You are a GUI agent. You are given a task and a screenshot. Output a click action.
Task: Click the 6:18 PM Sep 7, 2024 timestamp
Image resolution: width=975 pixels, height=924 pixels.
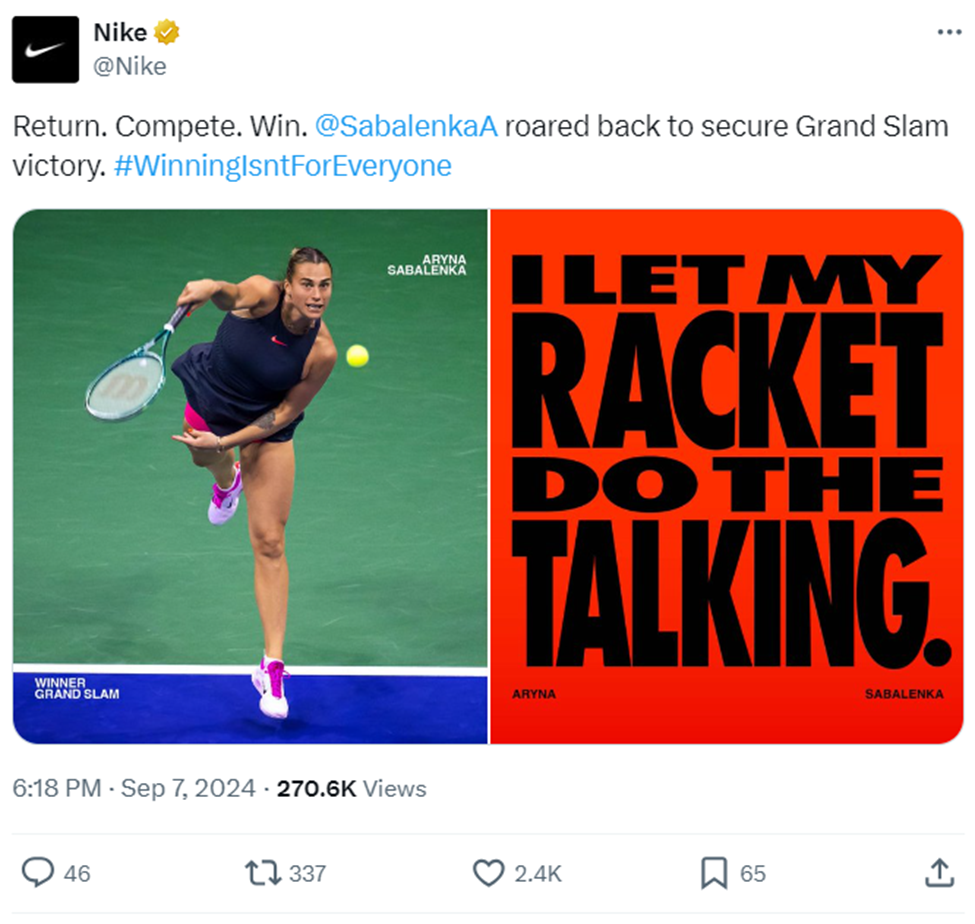[x=134, y=788]
